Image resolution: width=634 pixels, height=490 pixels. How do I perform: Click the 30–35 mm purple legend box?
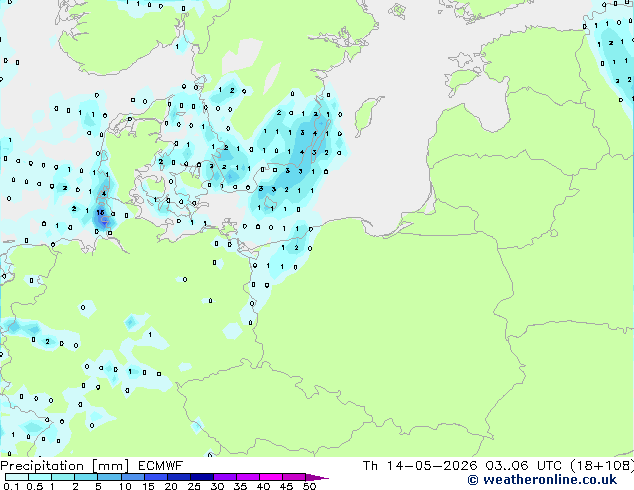(x=225, y=477)
